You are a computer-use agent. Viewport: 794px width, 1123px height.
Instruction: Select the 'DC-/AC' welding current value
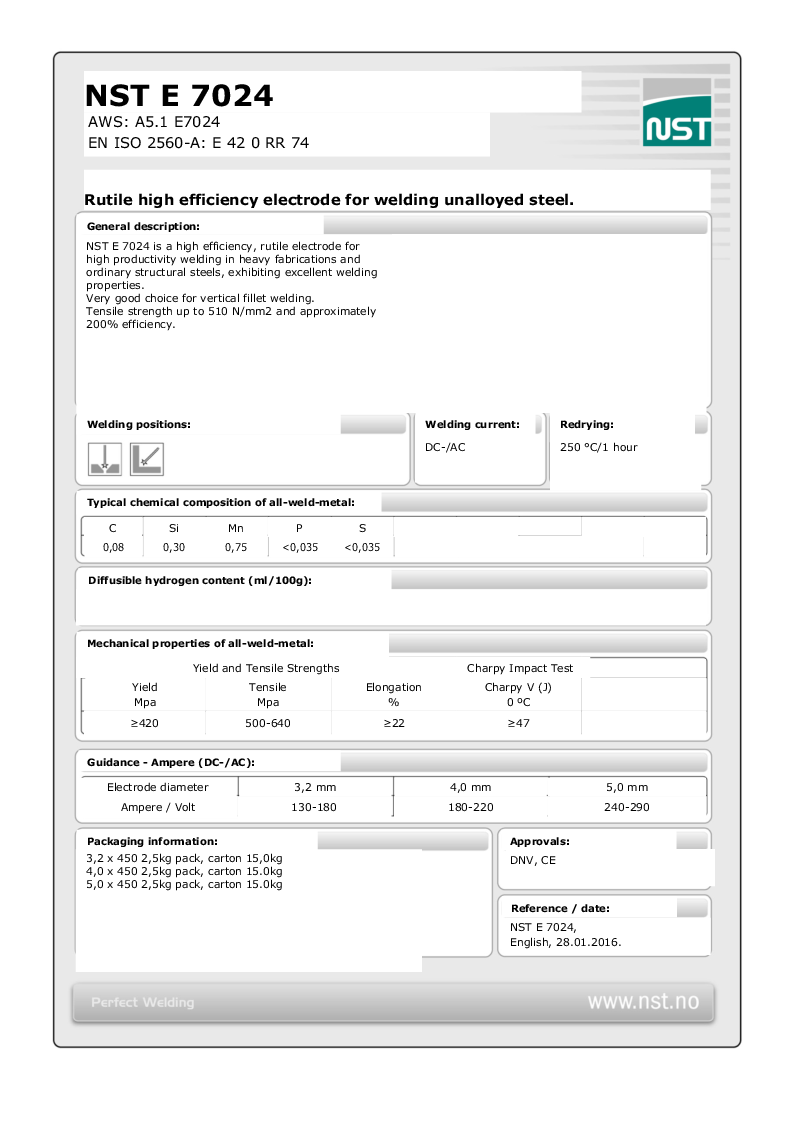tap(445, 447)
